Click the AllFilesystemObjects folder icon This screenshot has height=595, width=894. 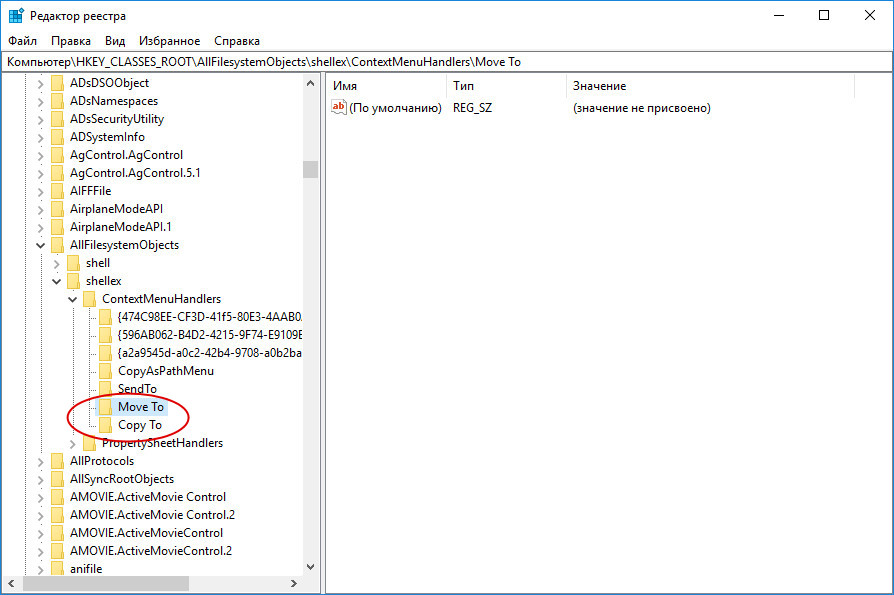coord(58,245)
